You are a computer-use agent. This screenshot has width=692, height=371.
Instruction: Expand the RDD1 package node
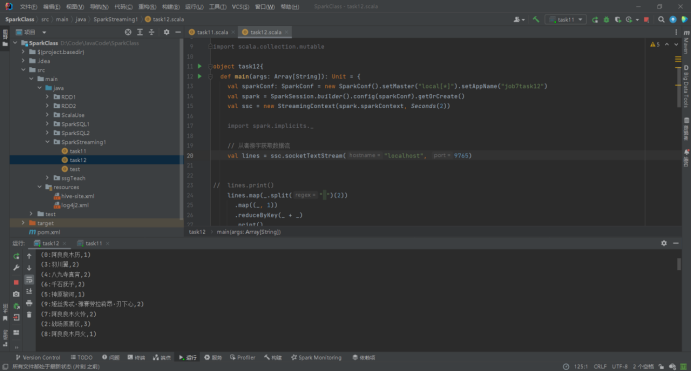47,97
